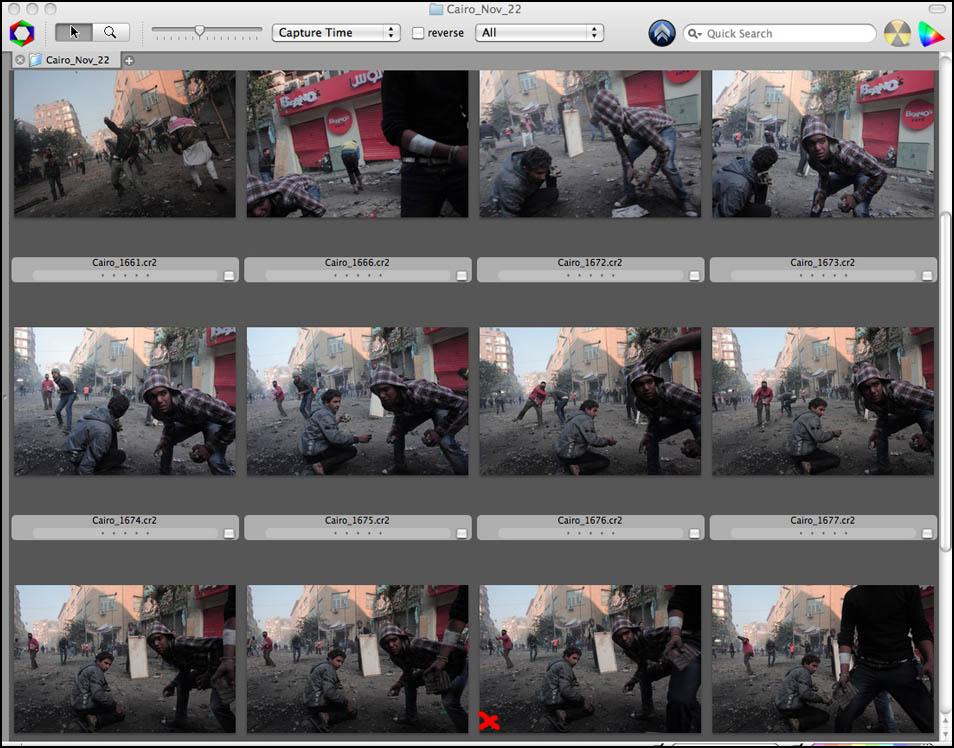Click the Cairo_1676.cr2 filename label
Viewport: 954px width, 748px height.
590,520
